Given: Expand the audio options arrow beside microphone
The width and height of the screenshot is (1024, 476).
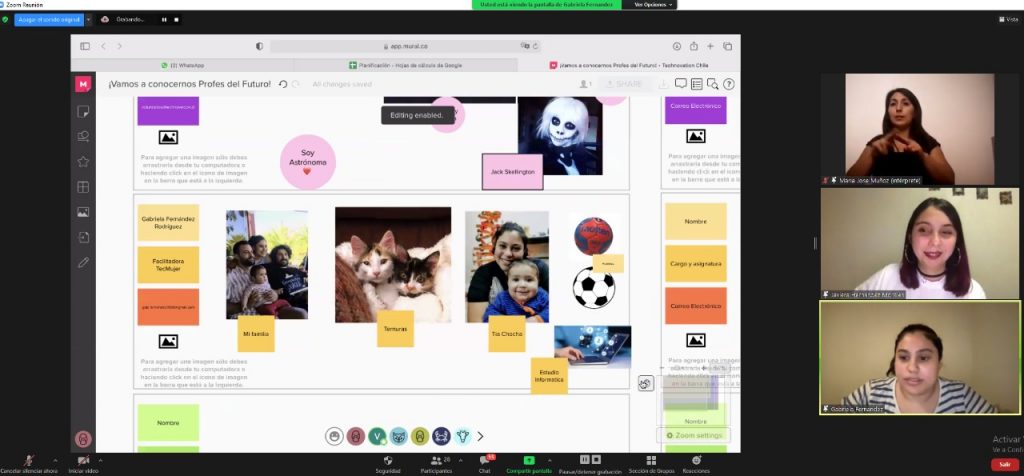Looking at the screenshot, I should coord(55,460).
